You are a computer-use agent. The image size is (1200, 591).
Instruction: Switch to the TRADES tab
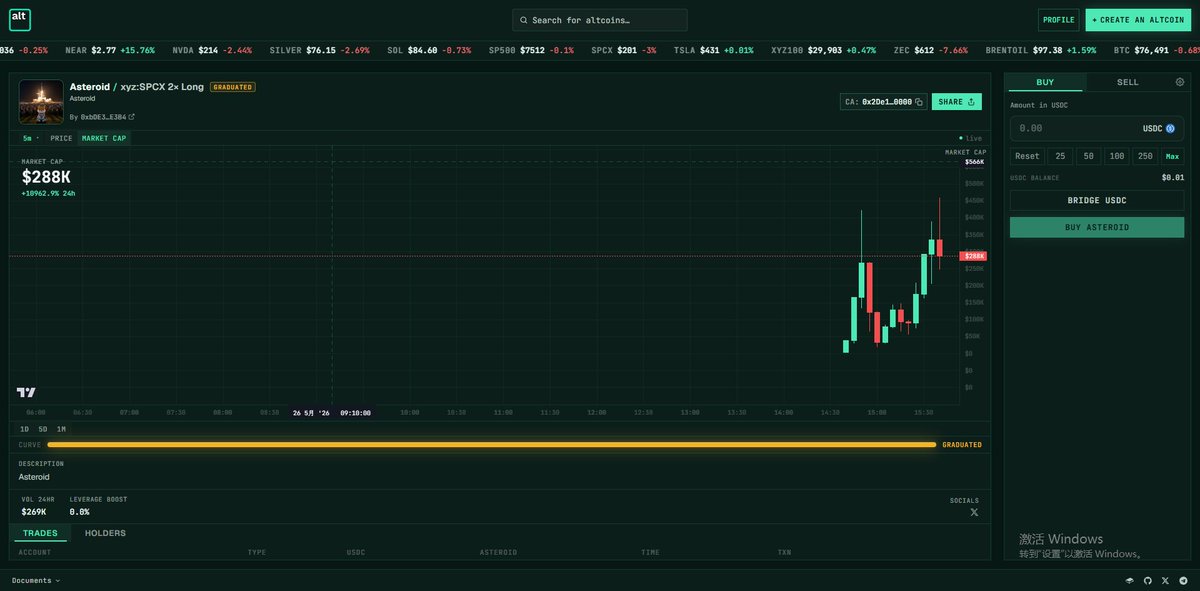tap(40, 533)
